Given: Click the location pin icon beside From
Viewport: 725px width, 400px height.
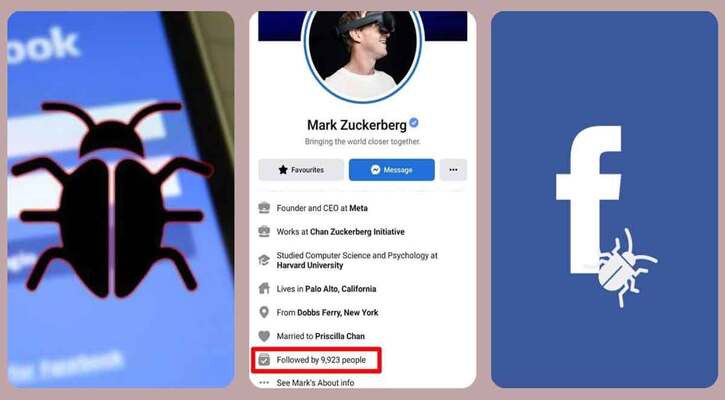Looking at the screenshot, I should point(264,313).
